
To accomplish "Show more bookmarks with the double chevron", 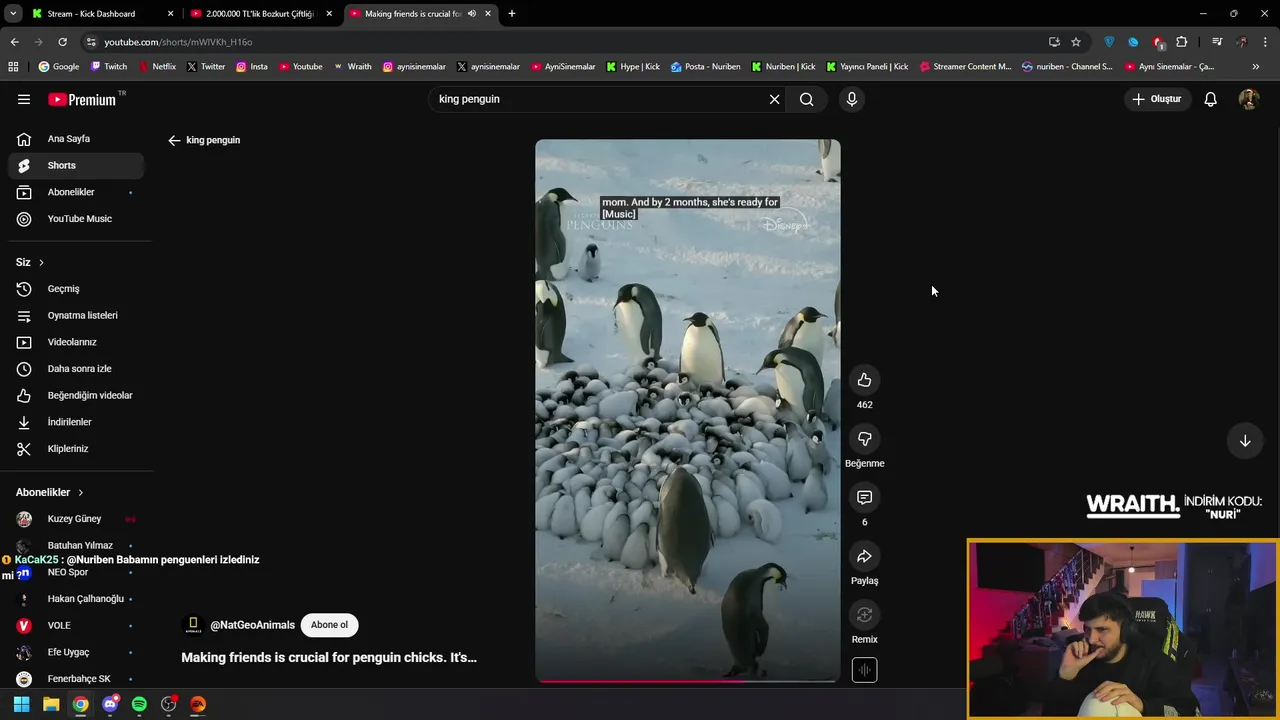I will pos(1256,67).
